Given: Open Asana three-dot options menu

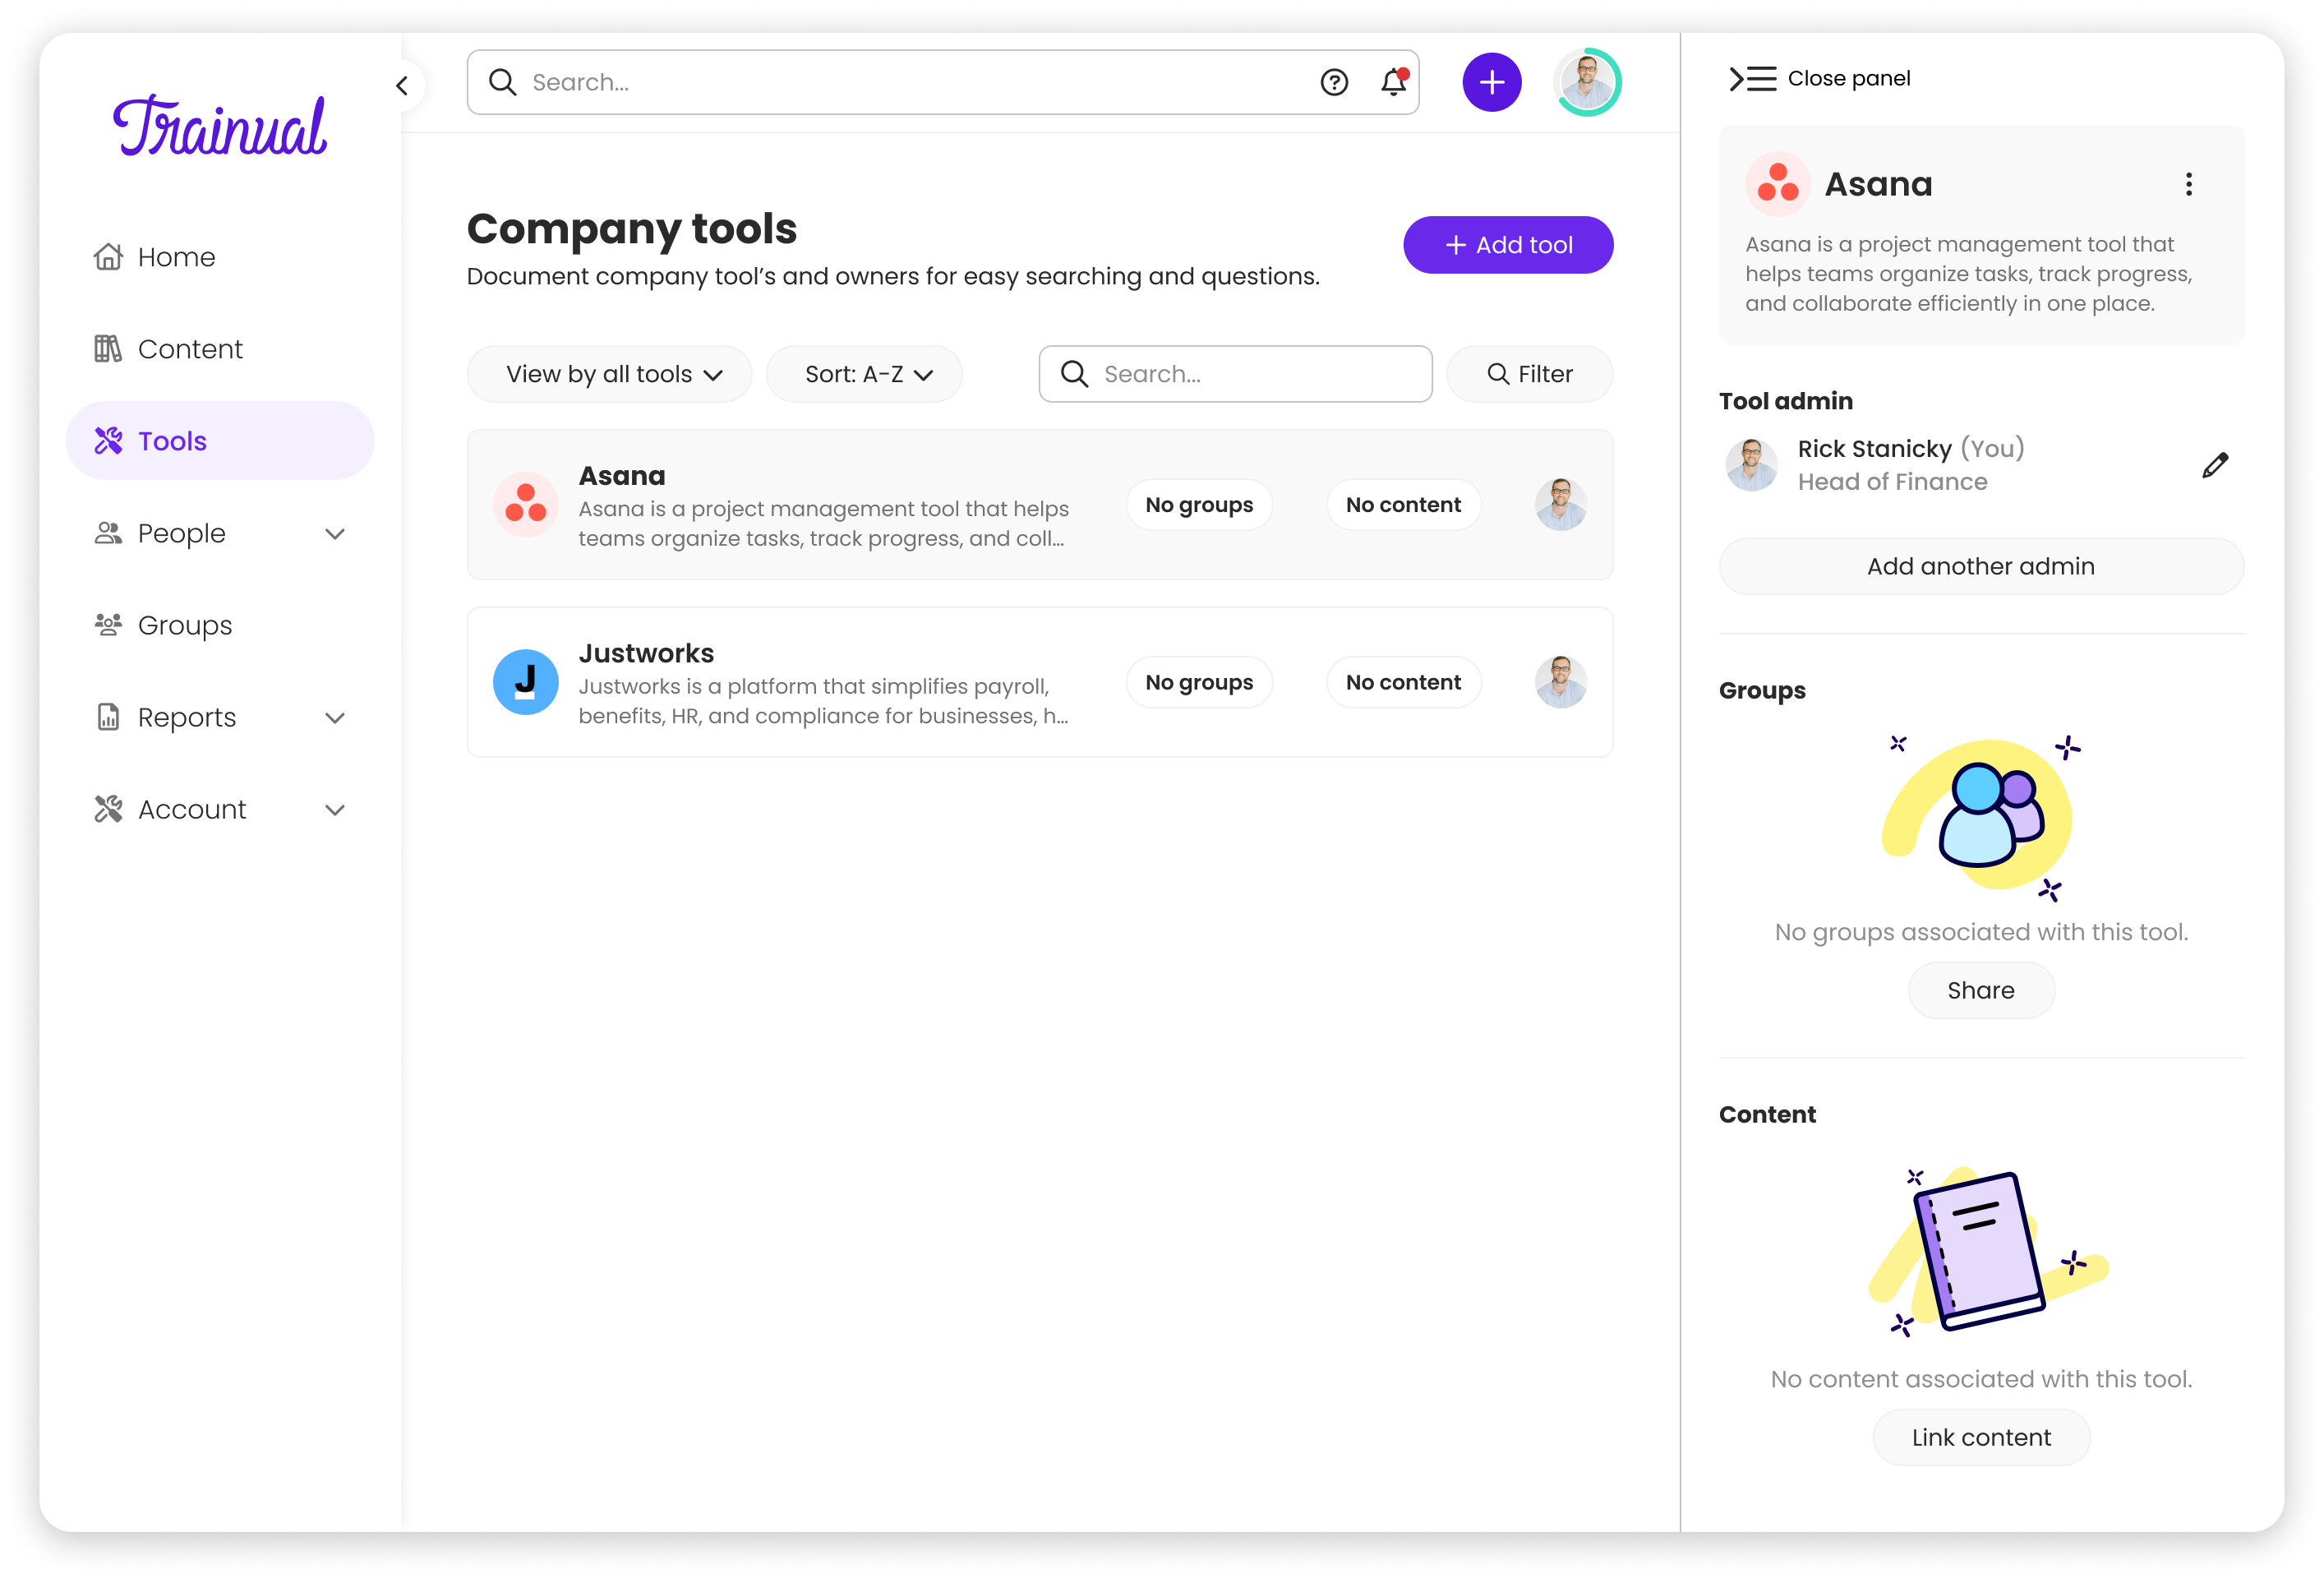Looking at the screenshot, I should [x=2188, y=184].
